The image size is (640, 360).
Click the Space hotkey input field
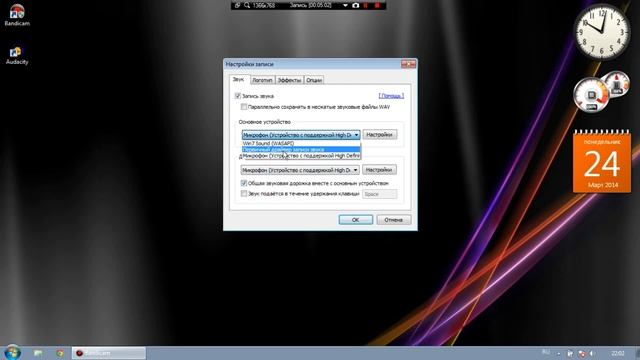click(379, 194)
